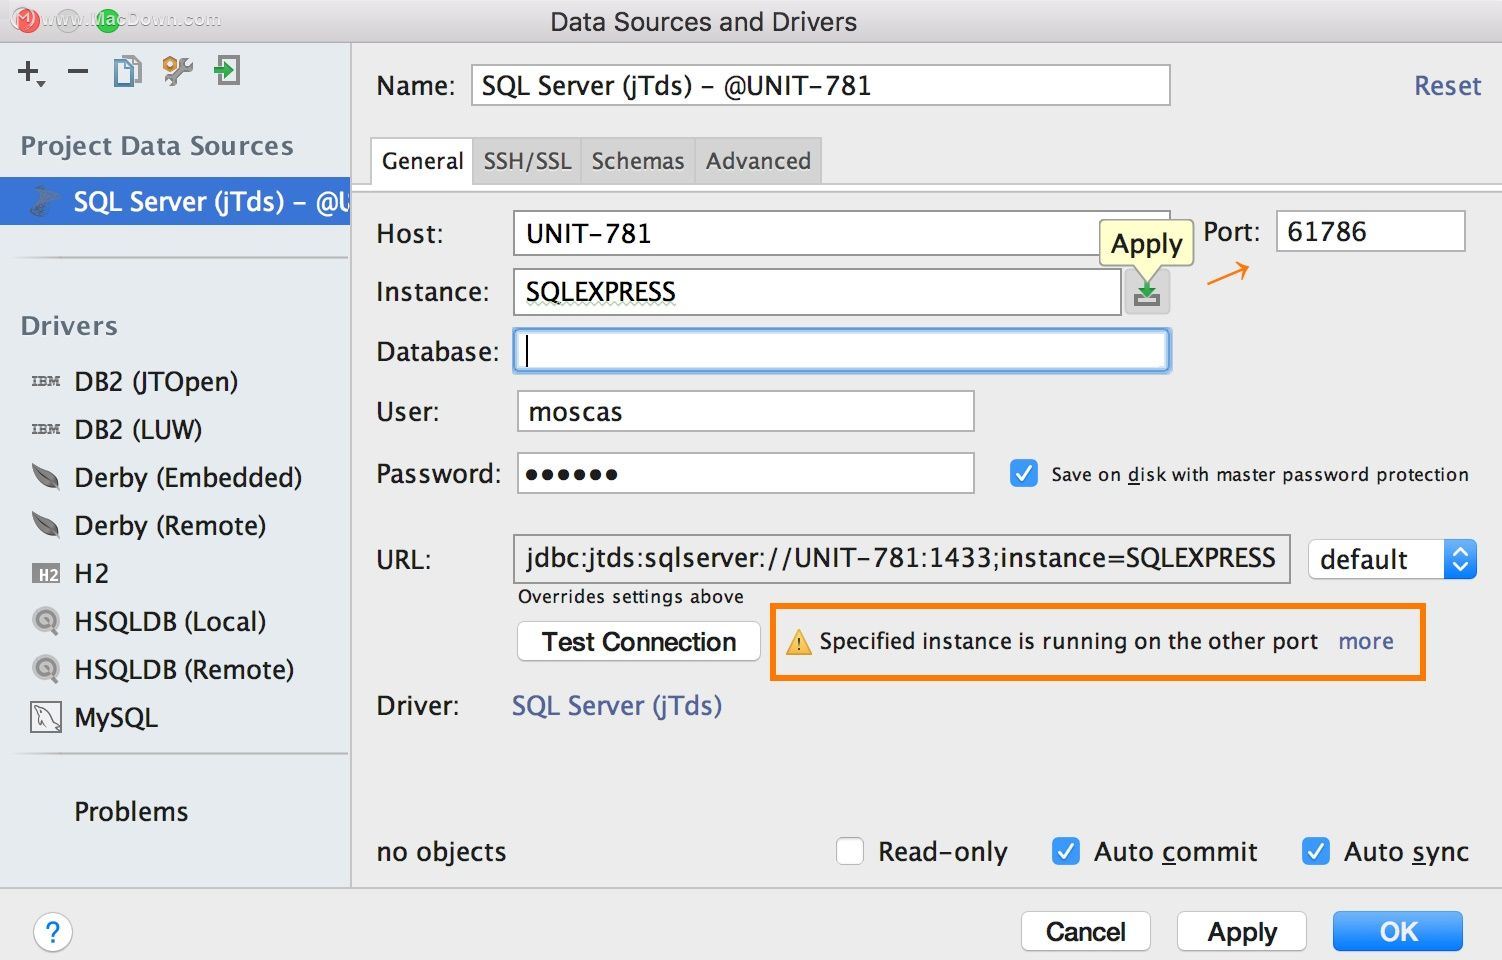Click the Reset link
The image size is (1502, 960).
coord(1446,86)
